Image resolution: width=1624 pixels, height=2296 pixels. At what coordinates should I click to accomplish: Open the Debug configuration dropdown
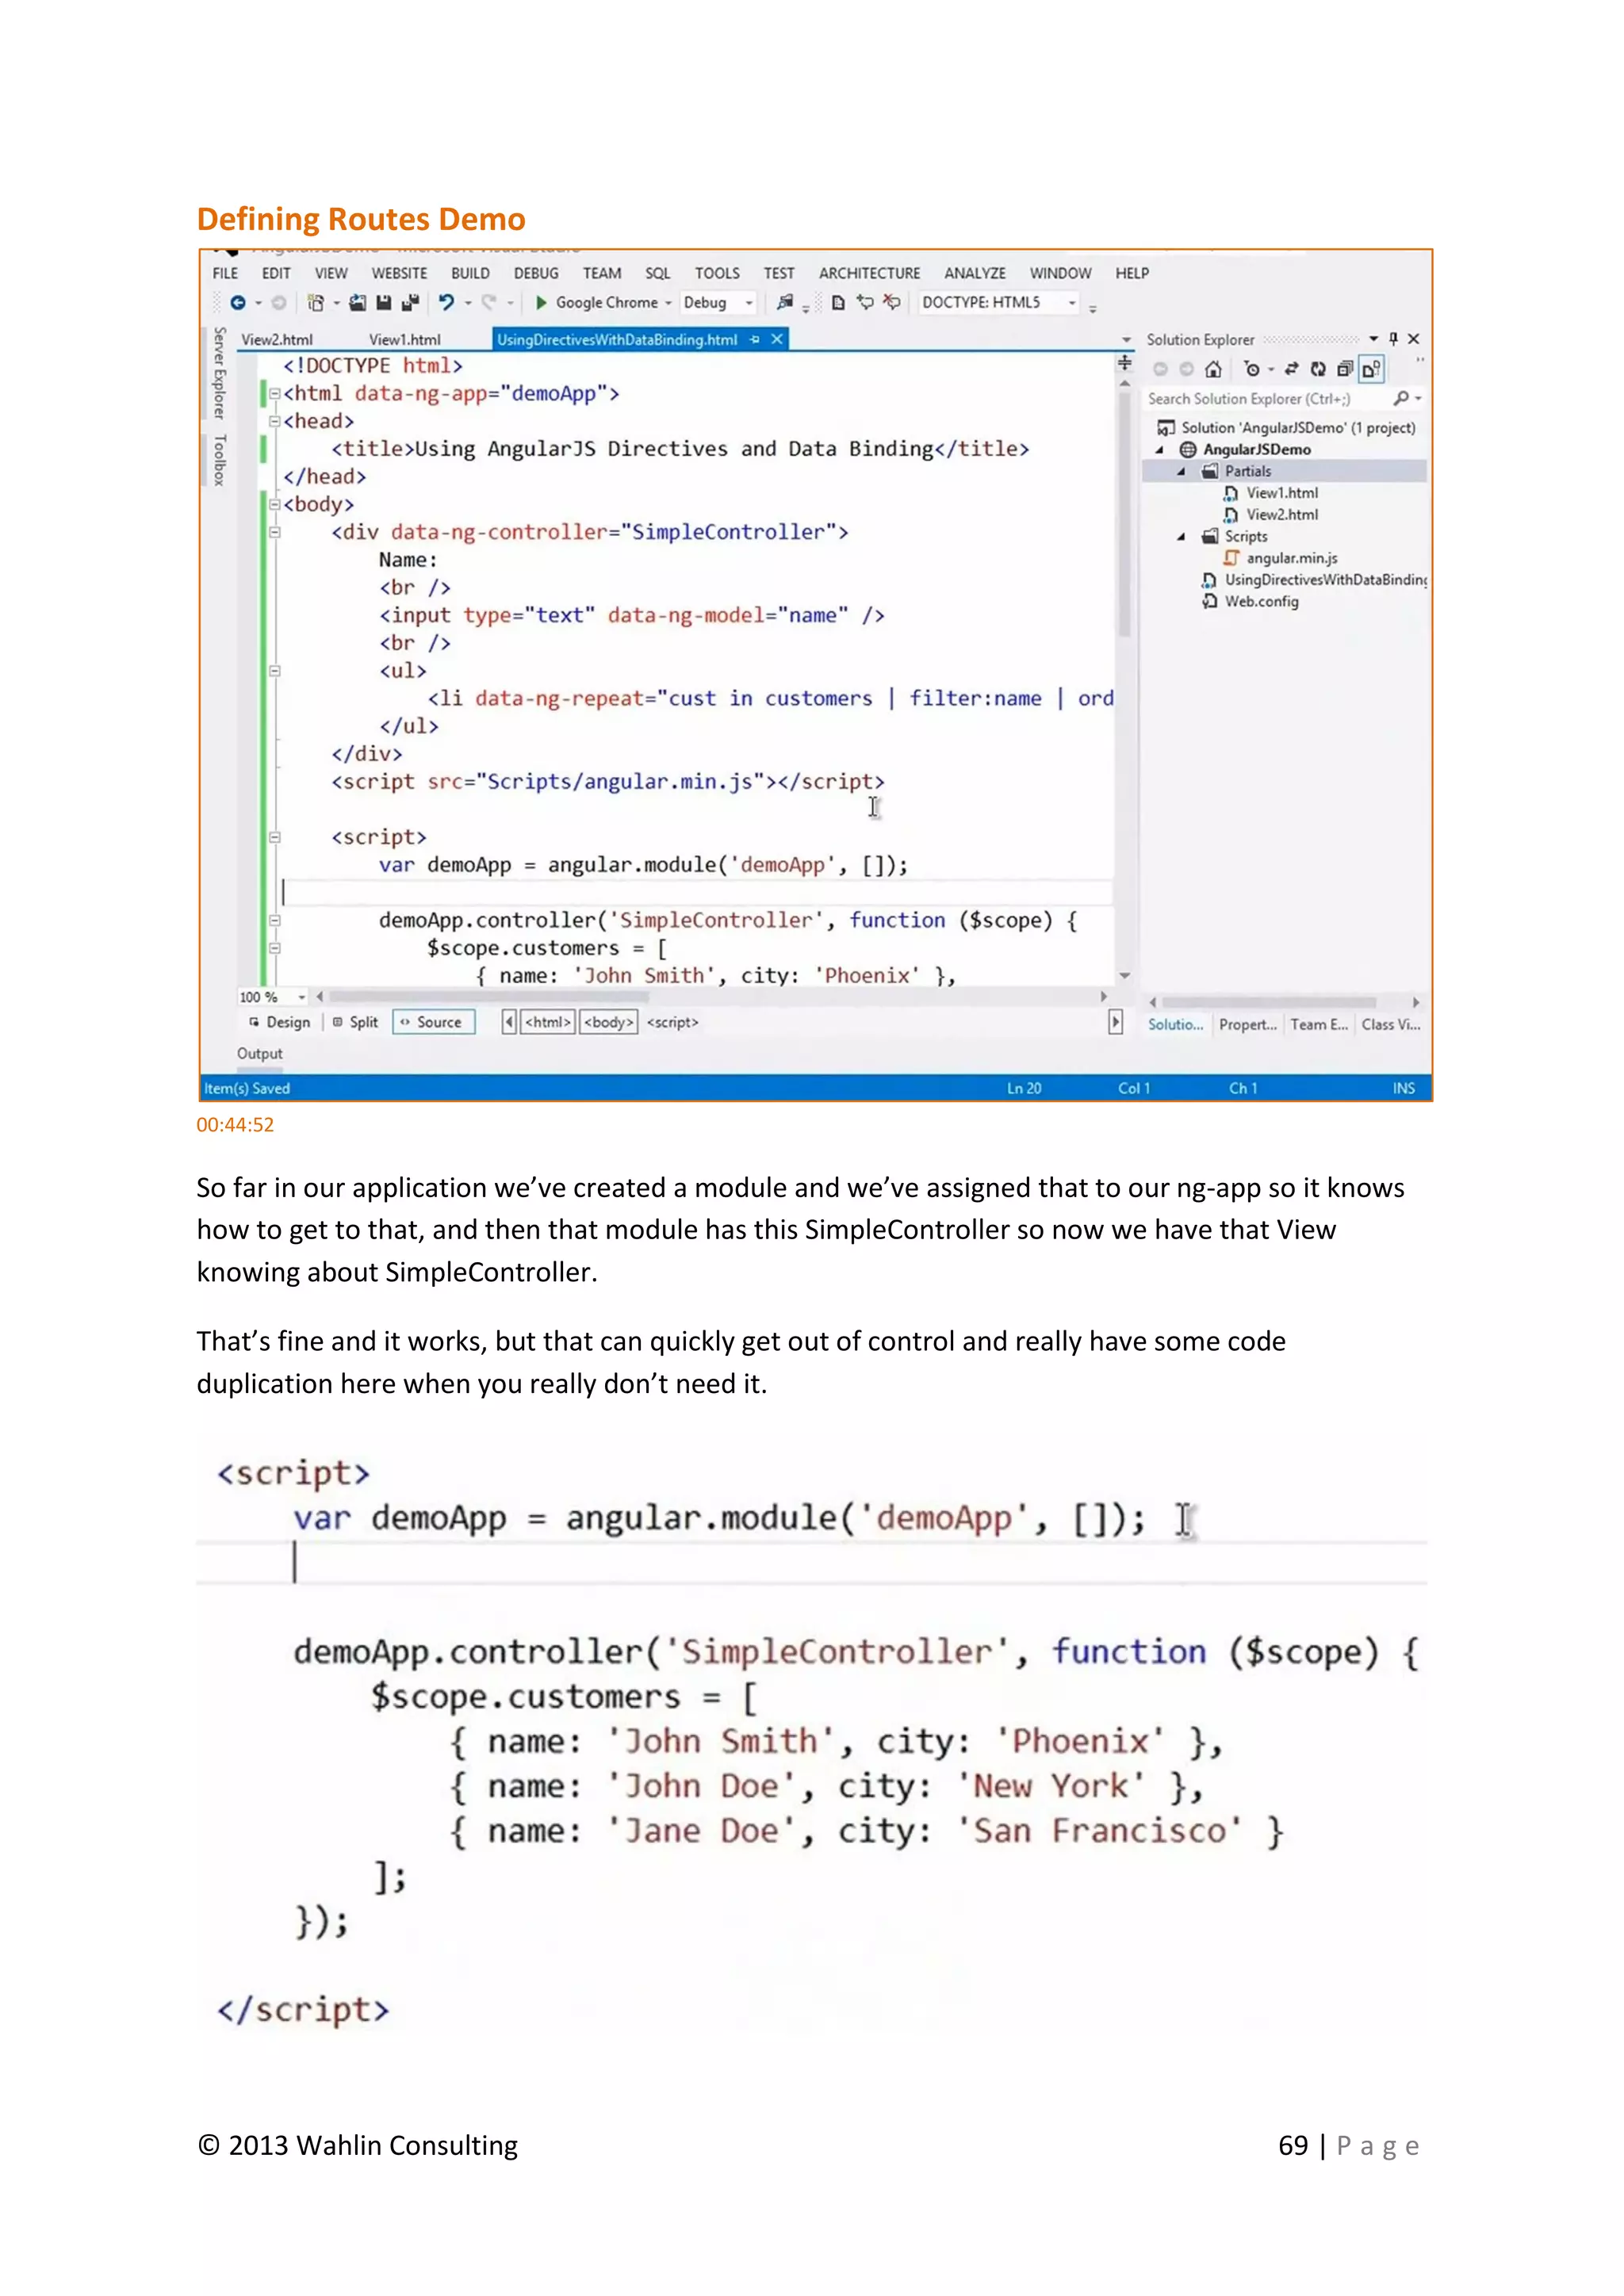click(x=748, y=302)
